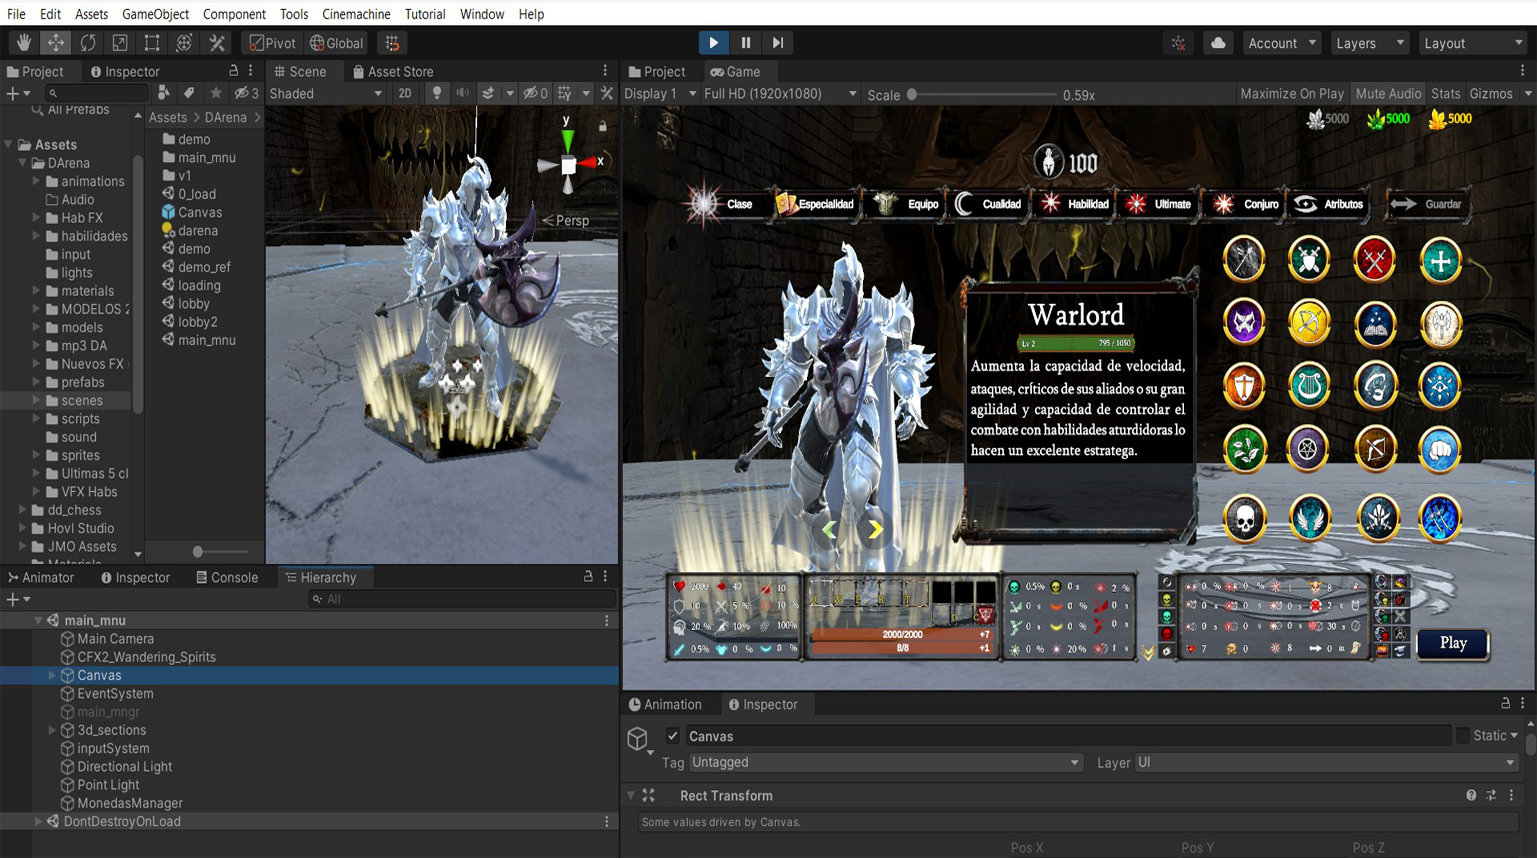
Task: Click the Play button in game
Action: pyautogui.click(x=1452, y=644)
